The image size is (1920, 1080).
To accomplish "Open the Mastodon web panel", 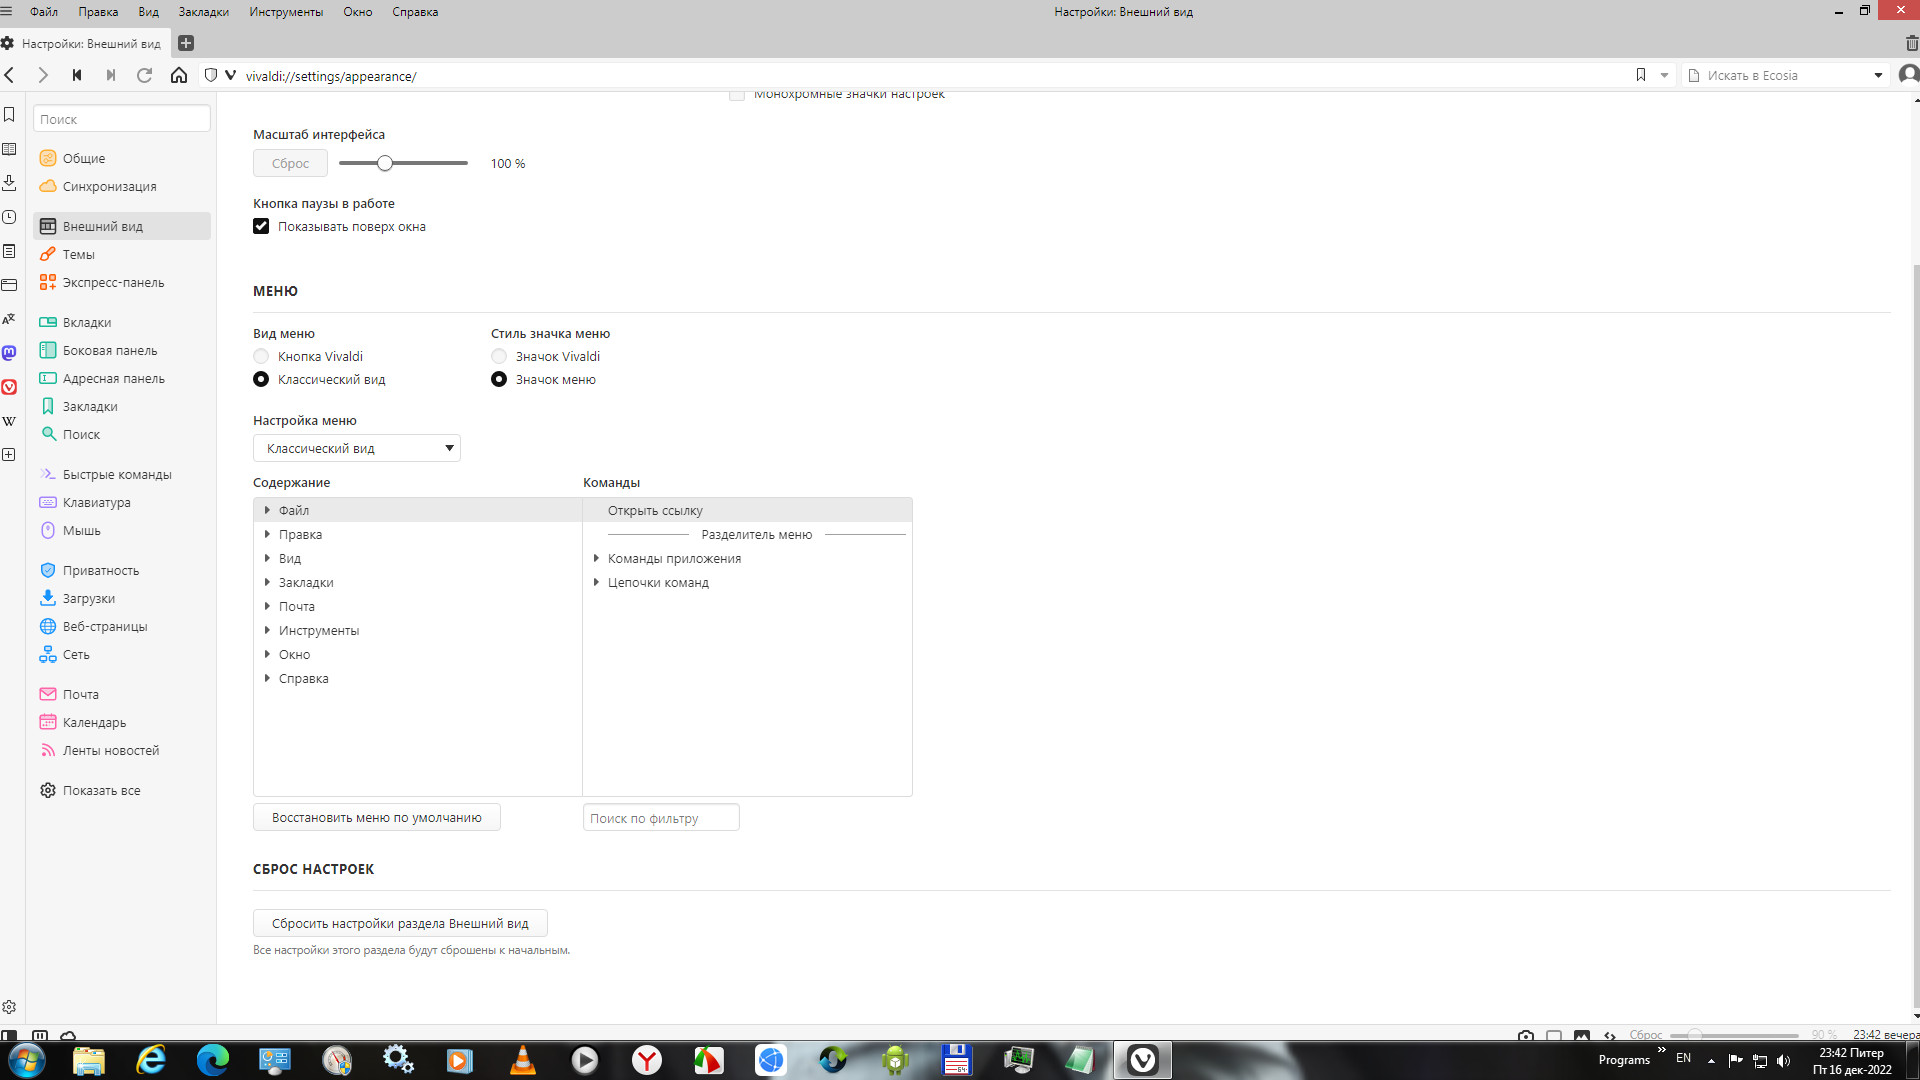I will pos(9,353).
